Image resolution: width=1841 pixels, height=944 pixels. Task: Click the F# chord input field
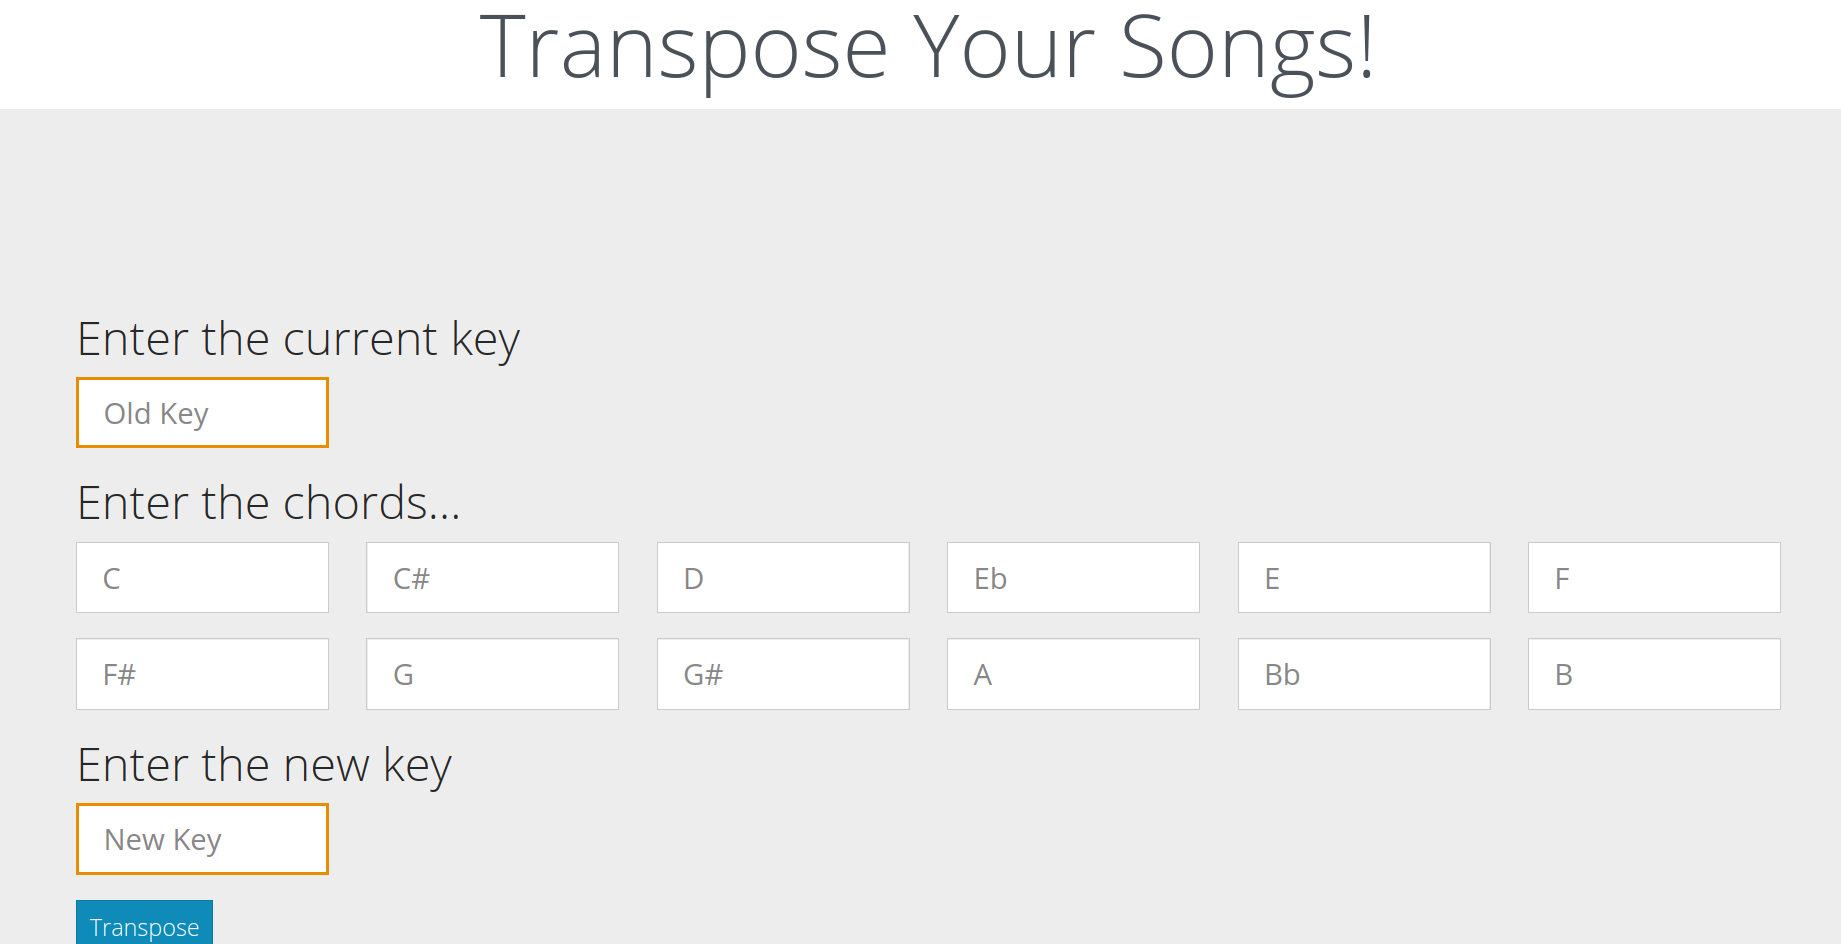pyautogui.click(x=202, y=674)
